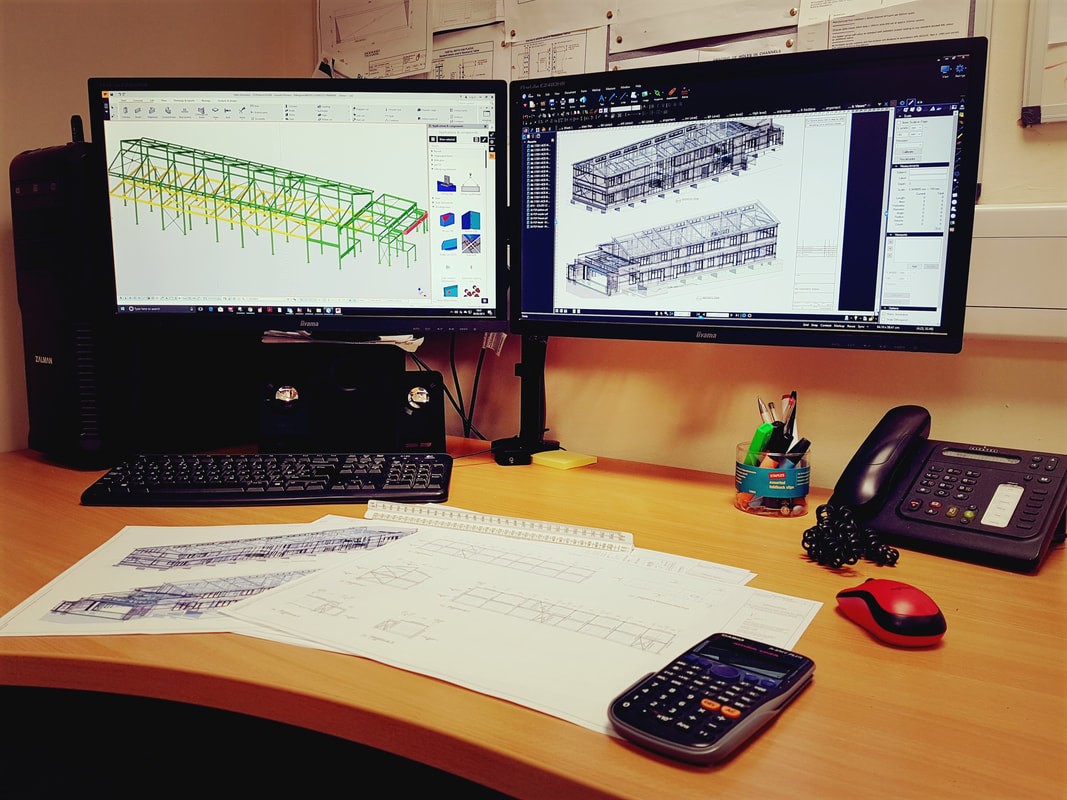Select the blue Text 'A' tool in Bluebeam
Image resolution: width=1067 pixels, height=800 pixels.
click(x=602, y=99)
